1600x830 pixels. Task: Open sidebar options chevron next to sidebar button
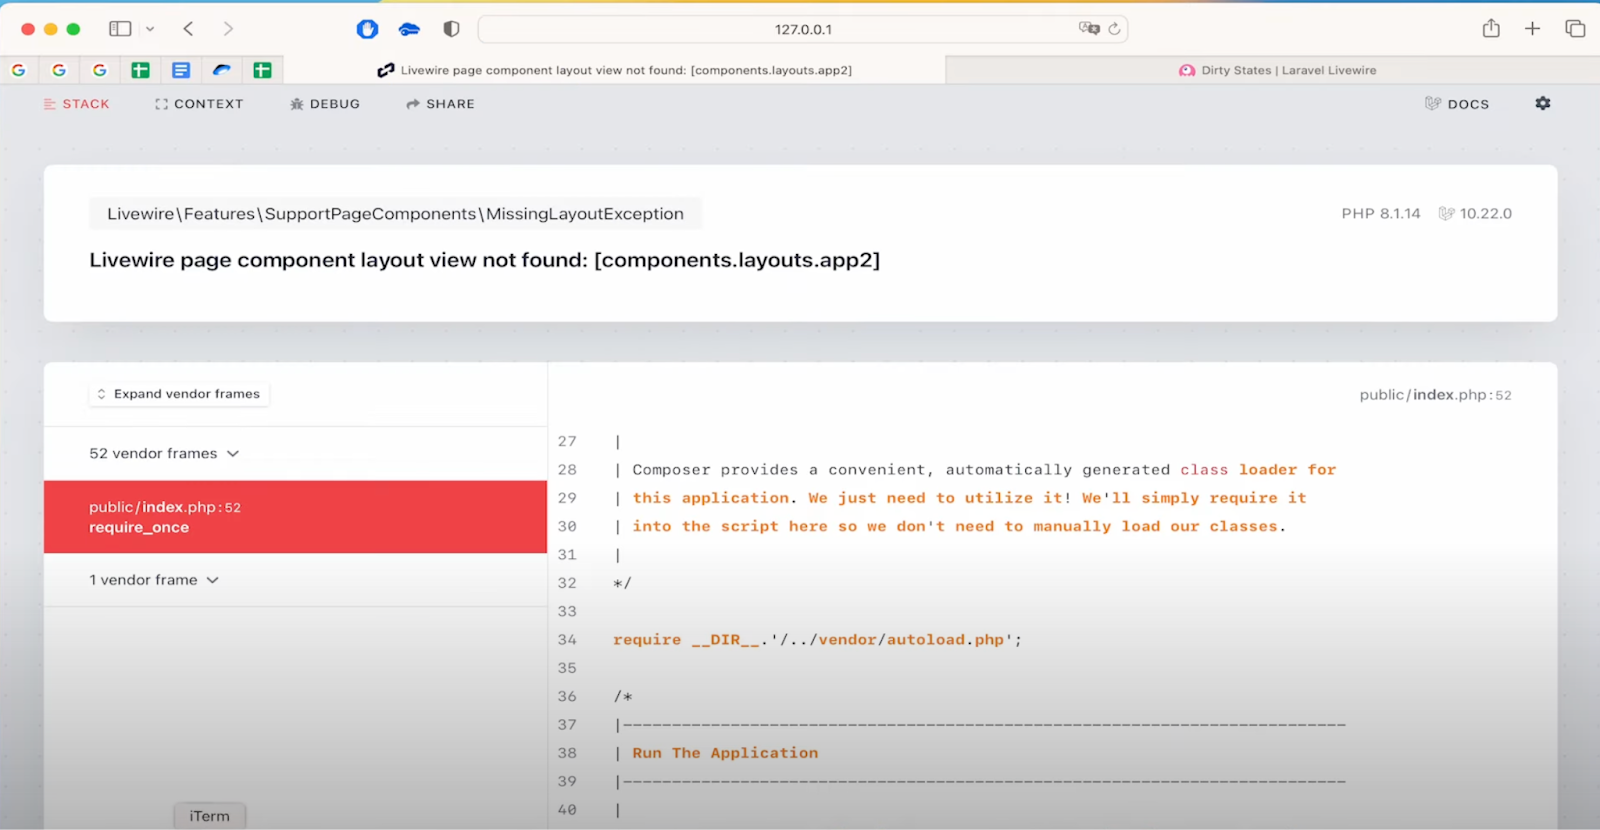pyautogui.click(x=150, y=29)
